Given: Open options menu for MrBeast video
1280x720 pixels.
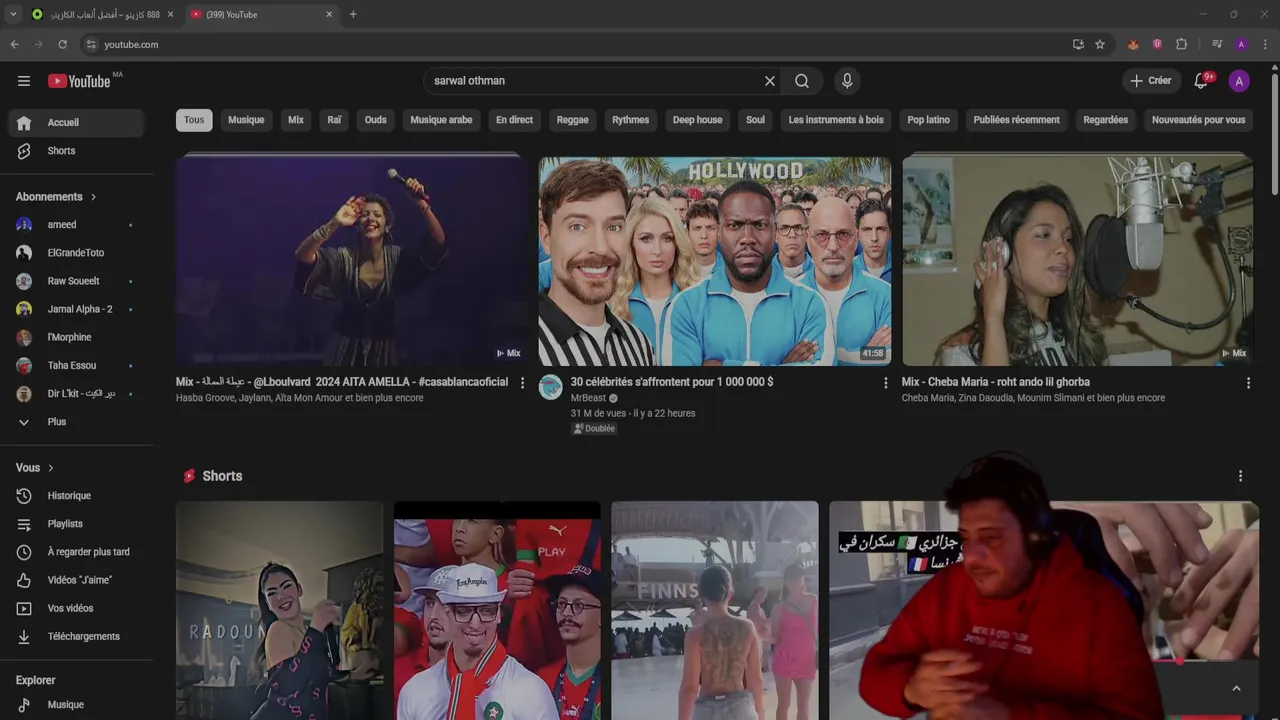Looking at the screenshot, I should coord(885,383).
